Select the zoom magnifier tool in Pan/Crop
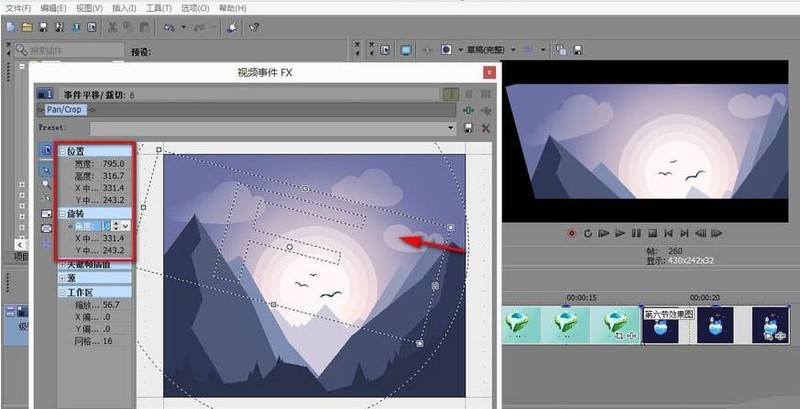This screenshot has width=800, height=409. [x=46, y=185]
